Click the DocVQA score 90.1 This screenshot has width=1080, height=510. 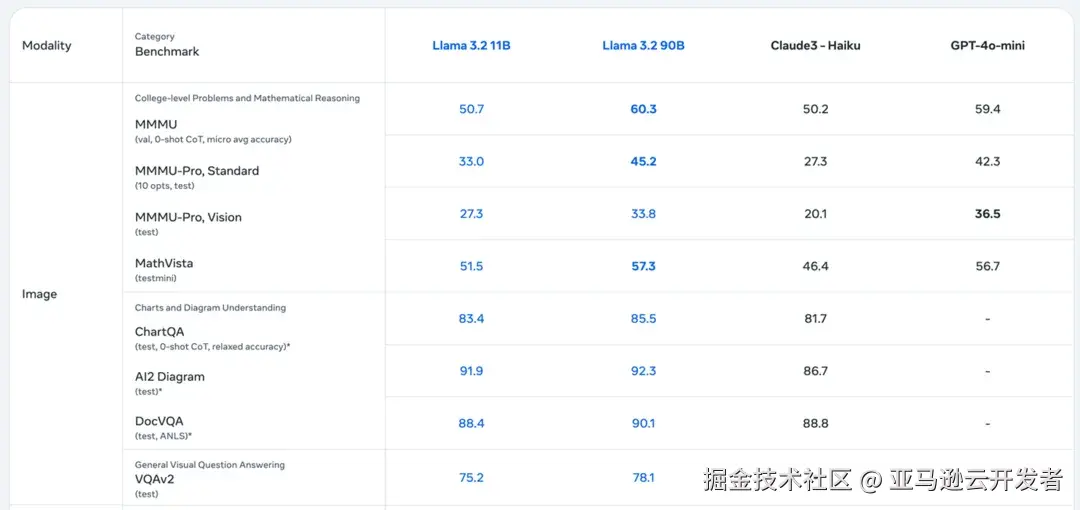(x=643, y=423)
